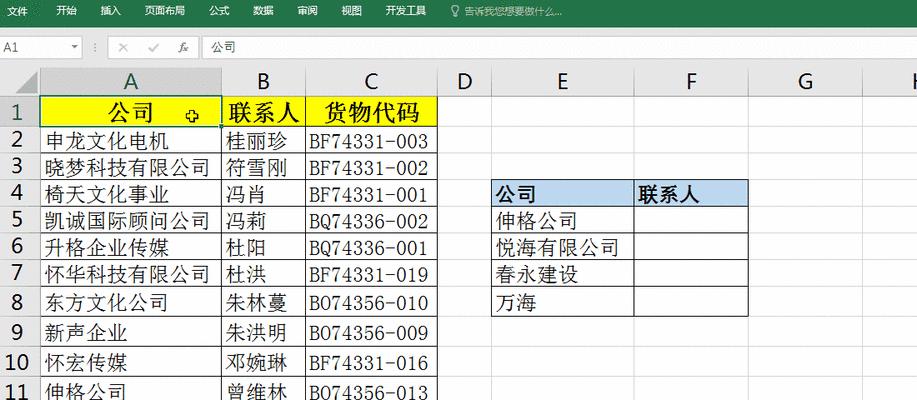
Task: Select contact cell 冯莉
Action: pyautogui.click(x=264, y=220)
